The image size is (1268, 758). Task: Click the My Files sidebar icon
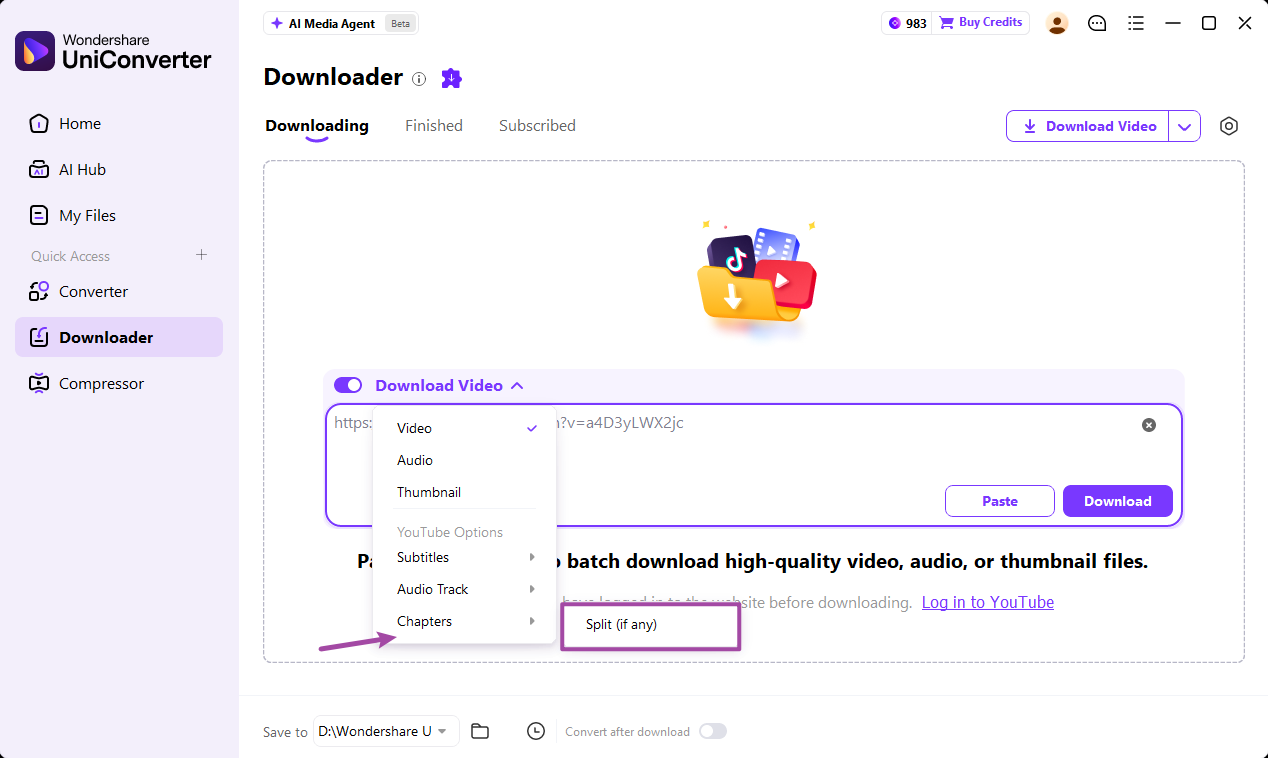point(39,216)
